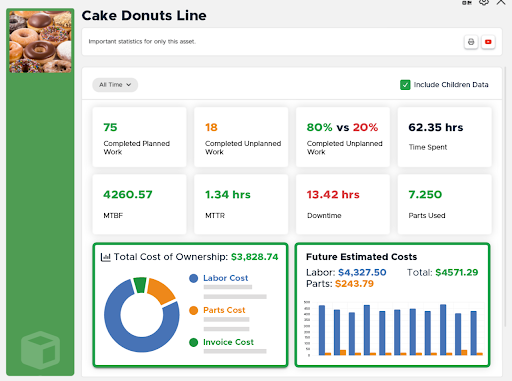Click the 80% vs 20% comparison card
Screen dimensions: 512x381
point(343,137)
